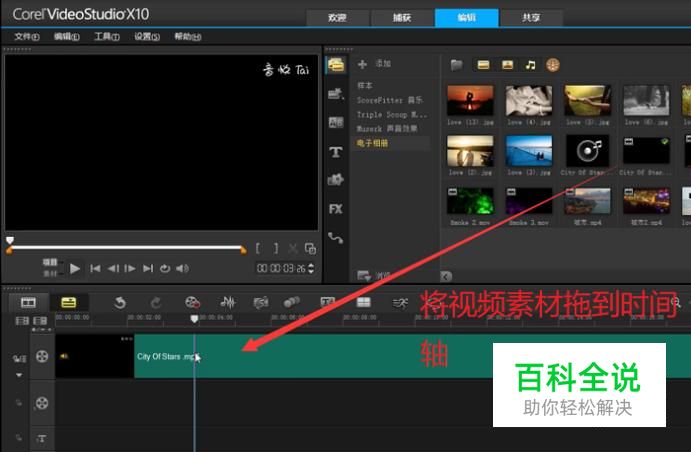Viewport: 691px width, 452px height.
Task: Undo the last action
Action: pyautogui.click(x=120, y=303)
